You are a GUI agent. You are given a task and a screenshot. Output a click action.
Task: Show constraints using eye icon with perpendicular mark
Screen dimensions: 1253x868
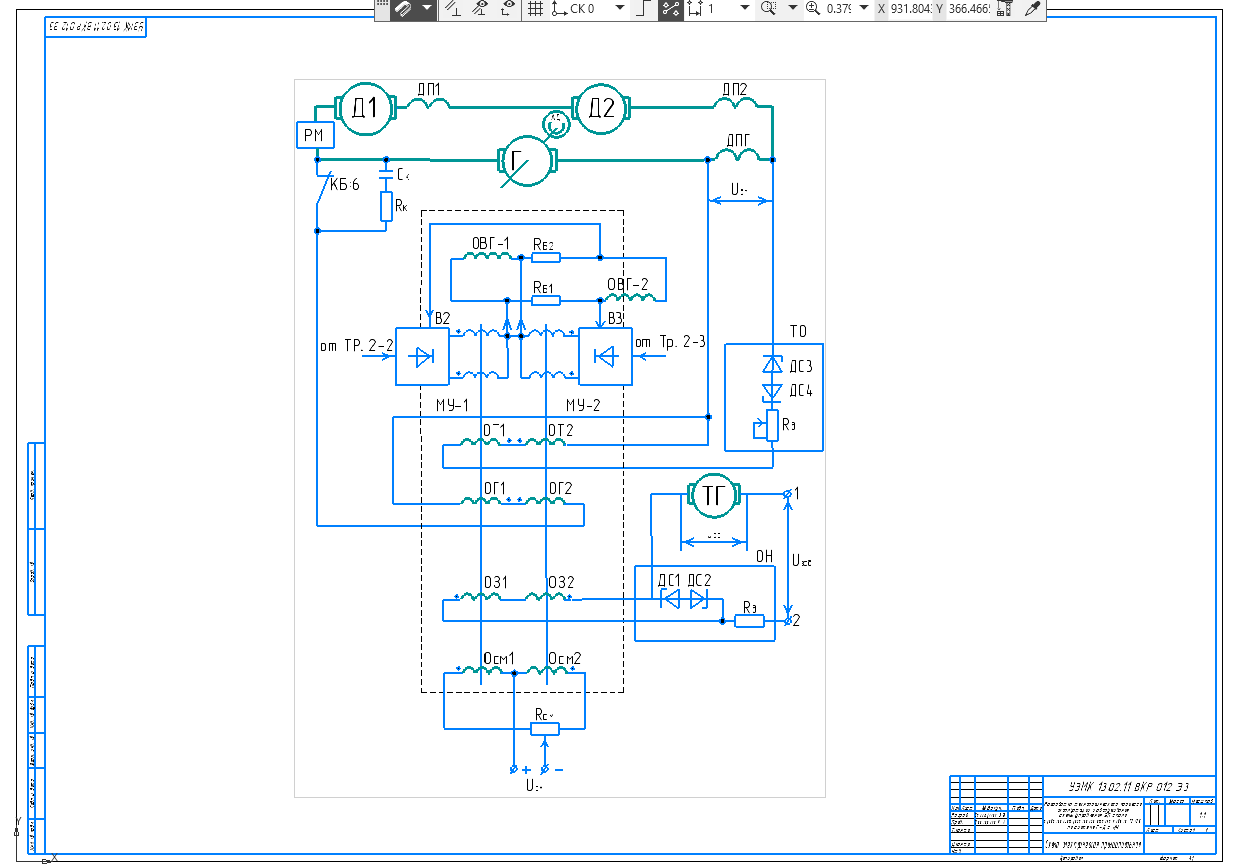tap(480, 9)
